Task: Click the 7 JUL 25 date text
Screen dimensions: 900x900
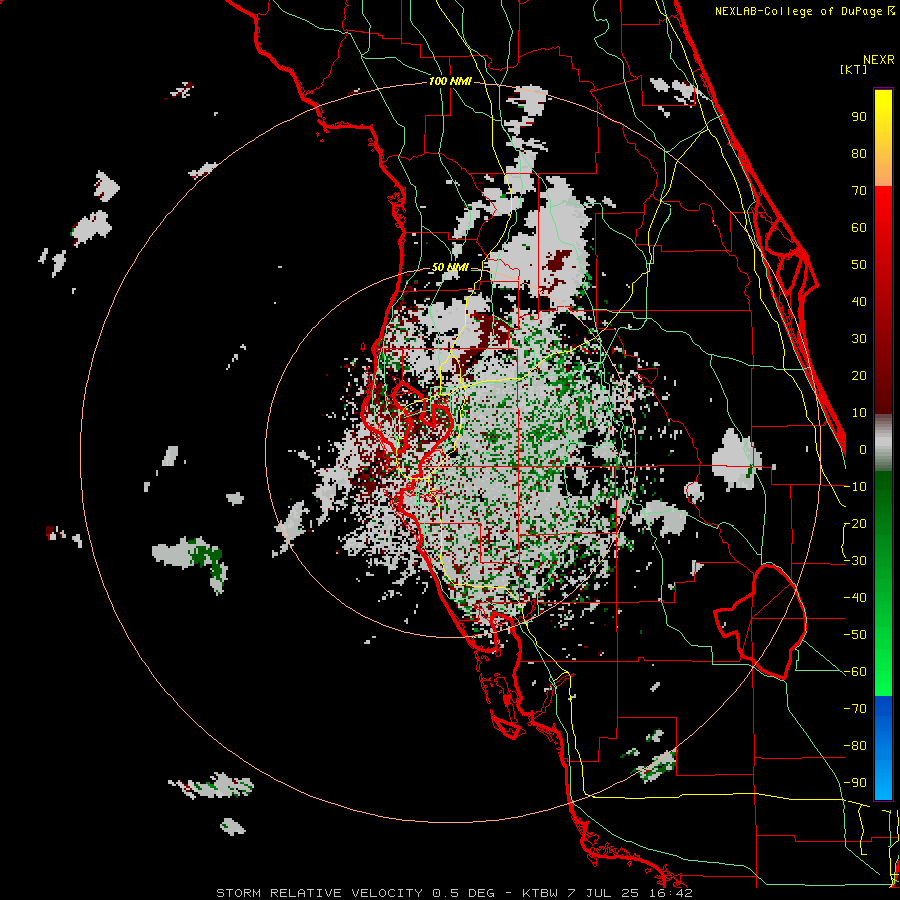Action: tap(604, 893)
